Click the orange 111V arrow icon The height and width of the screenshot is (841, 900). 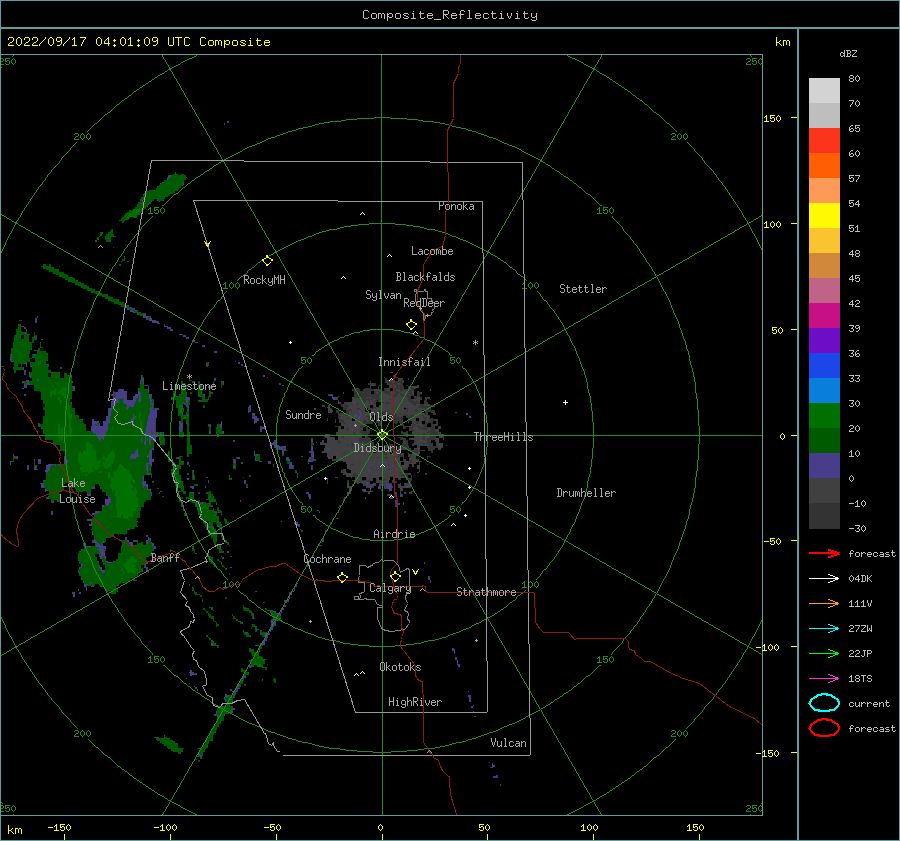[824, 603]
